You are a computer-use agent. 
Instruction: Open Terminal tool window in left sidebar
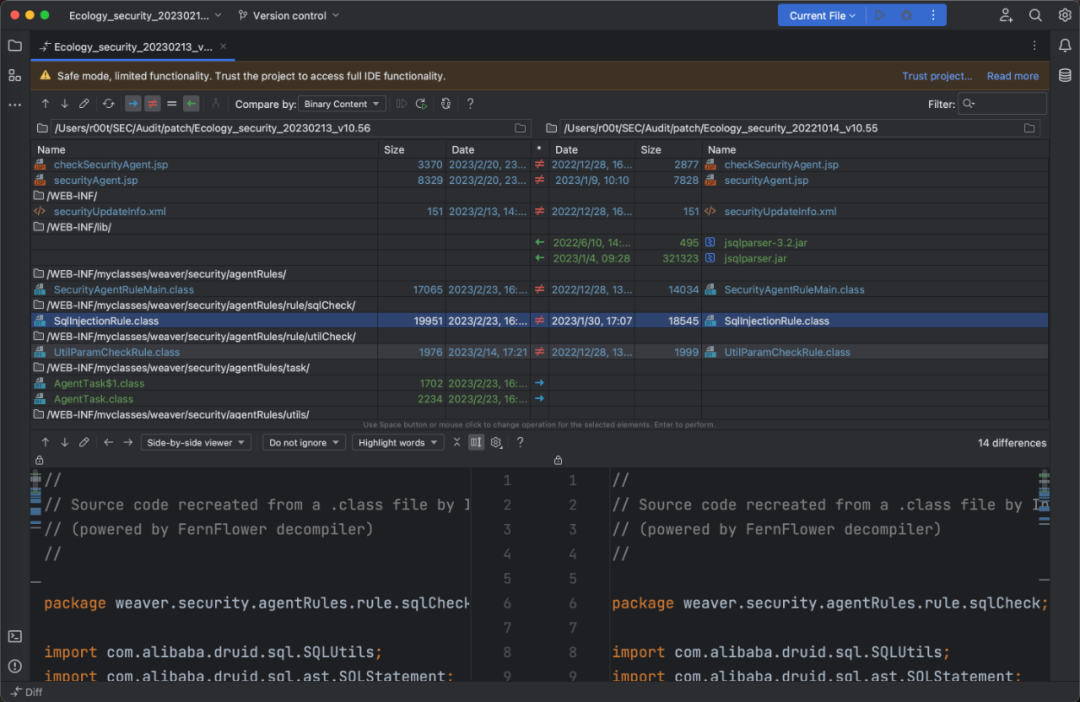click(15, 636)
